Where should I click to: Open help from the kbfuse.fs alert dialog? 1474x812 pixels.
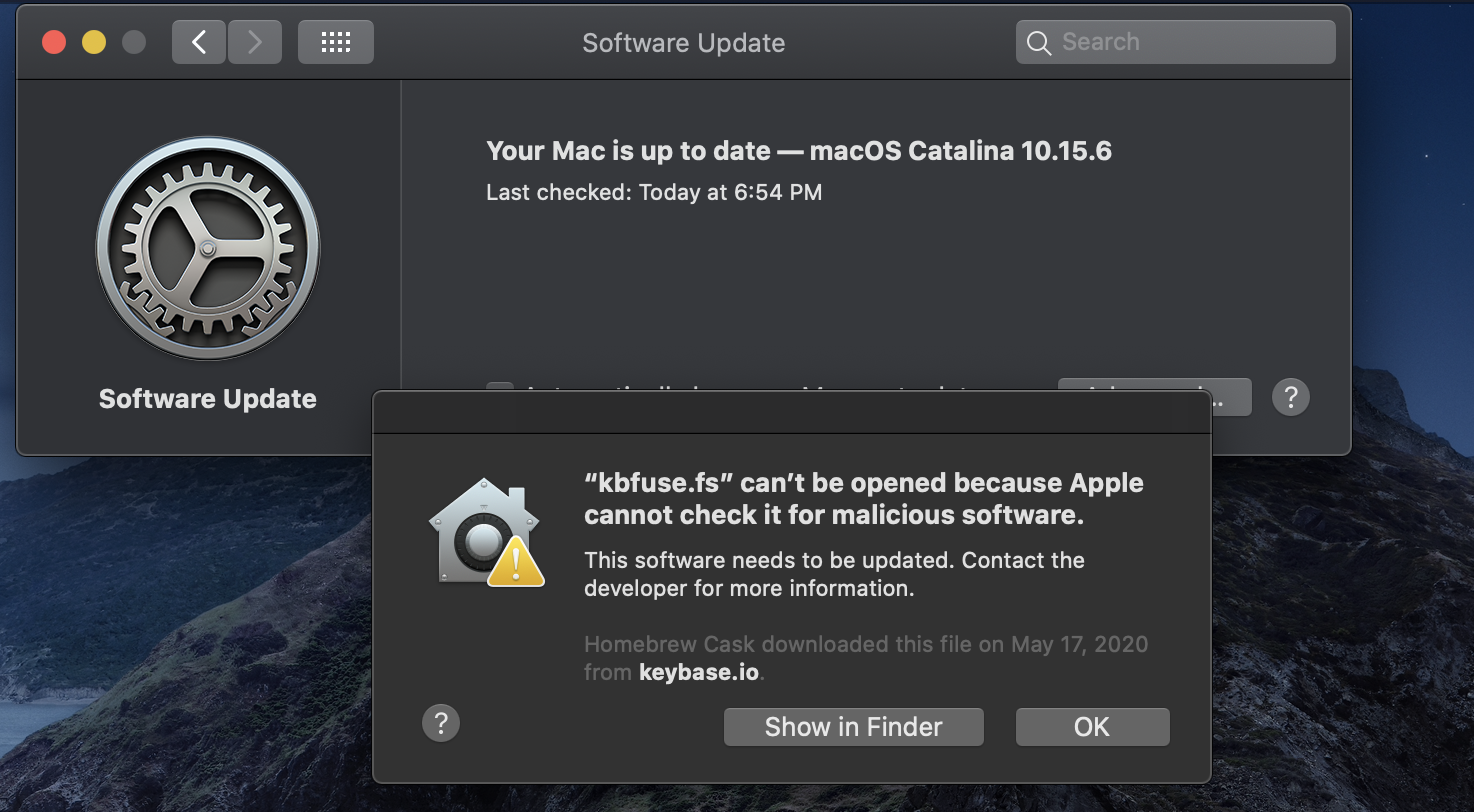click(441, 722)
